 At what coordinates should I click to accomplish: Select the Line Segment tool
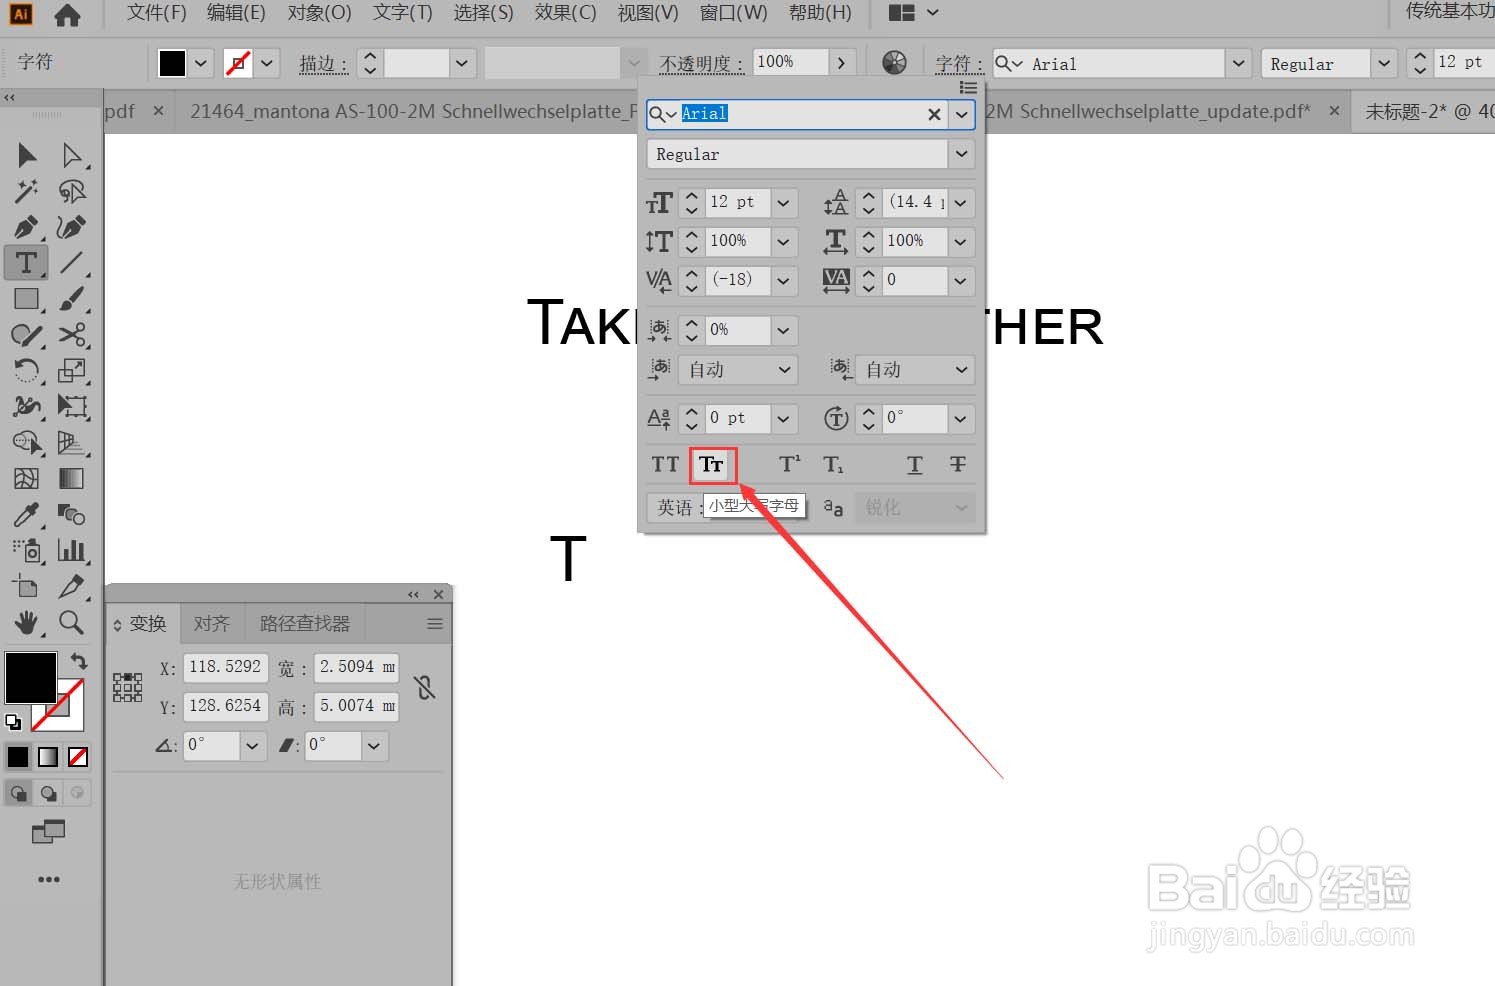[x=72, y=263]
